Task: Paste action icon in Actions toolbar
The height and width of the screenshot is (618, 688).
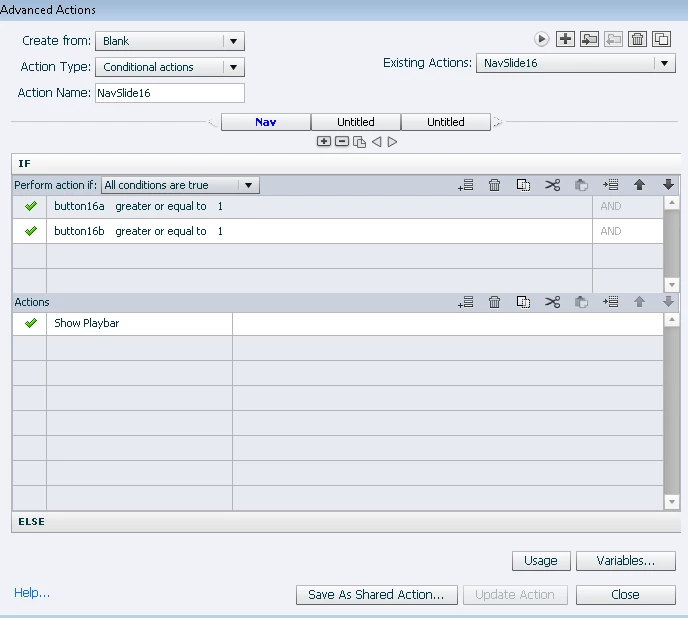Action: [x=581, y=302]
